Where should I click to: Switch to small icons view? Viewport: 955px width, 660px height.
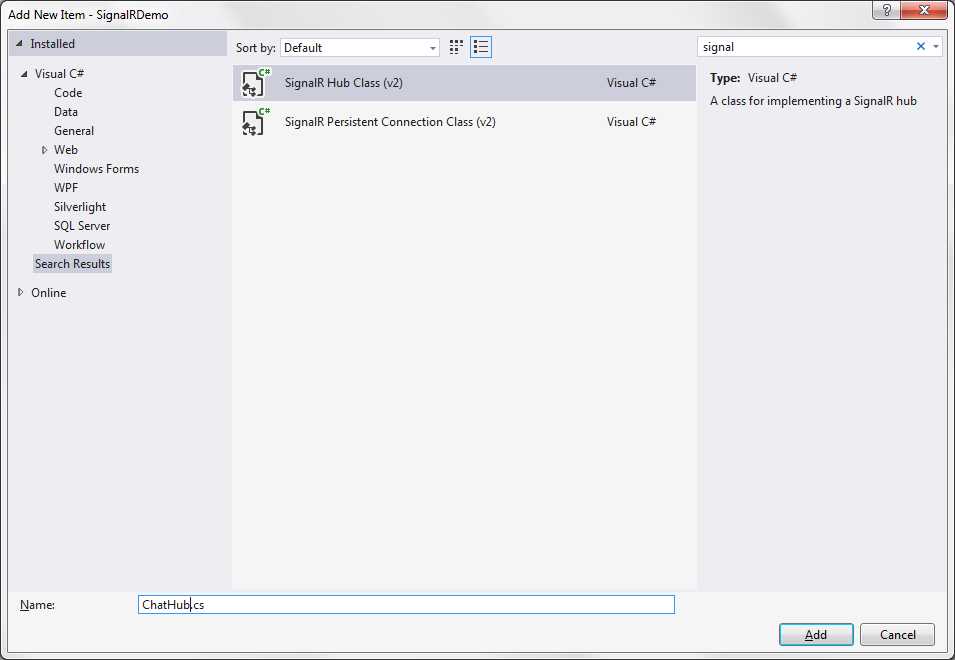[x=456, y=47]
